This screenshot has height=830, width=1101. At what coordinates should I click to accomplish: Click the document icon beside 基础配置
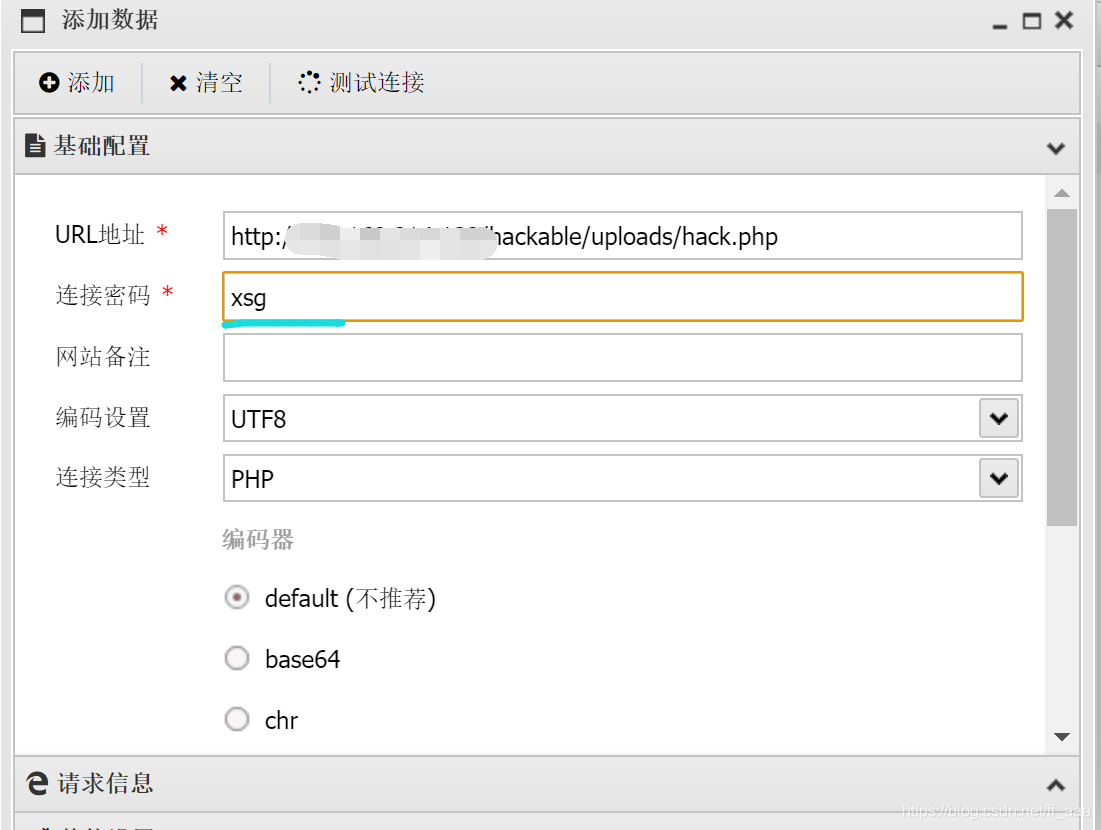tap(35, 145)
